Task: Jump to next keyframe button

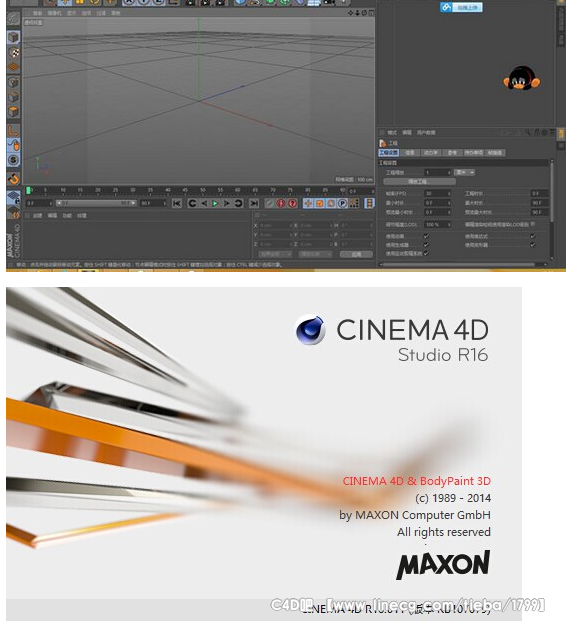Action: [x=238, y=203]
